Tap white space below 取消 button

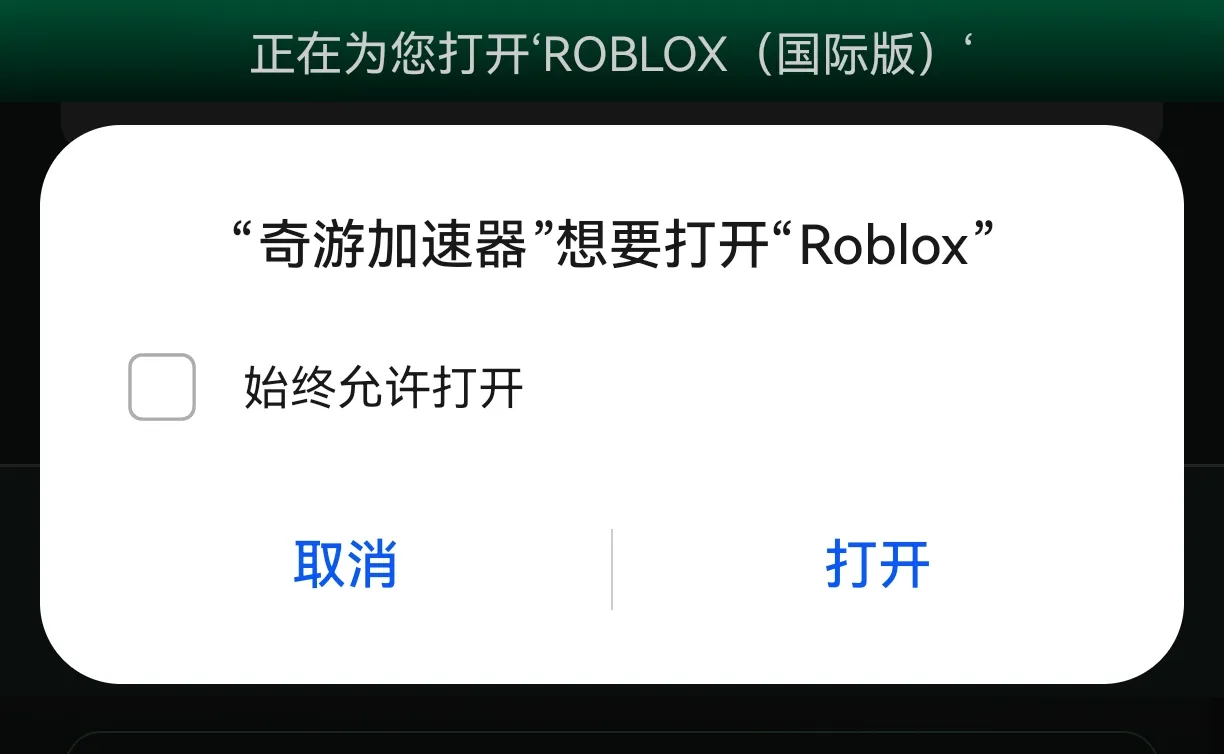pyautogui.click(x=345, y=640)
